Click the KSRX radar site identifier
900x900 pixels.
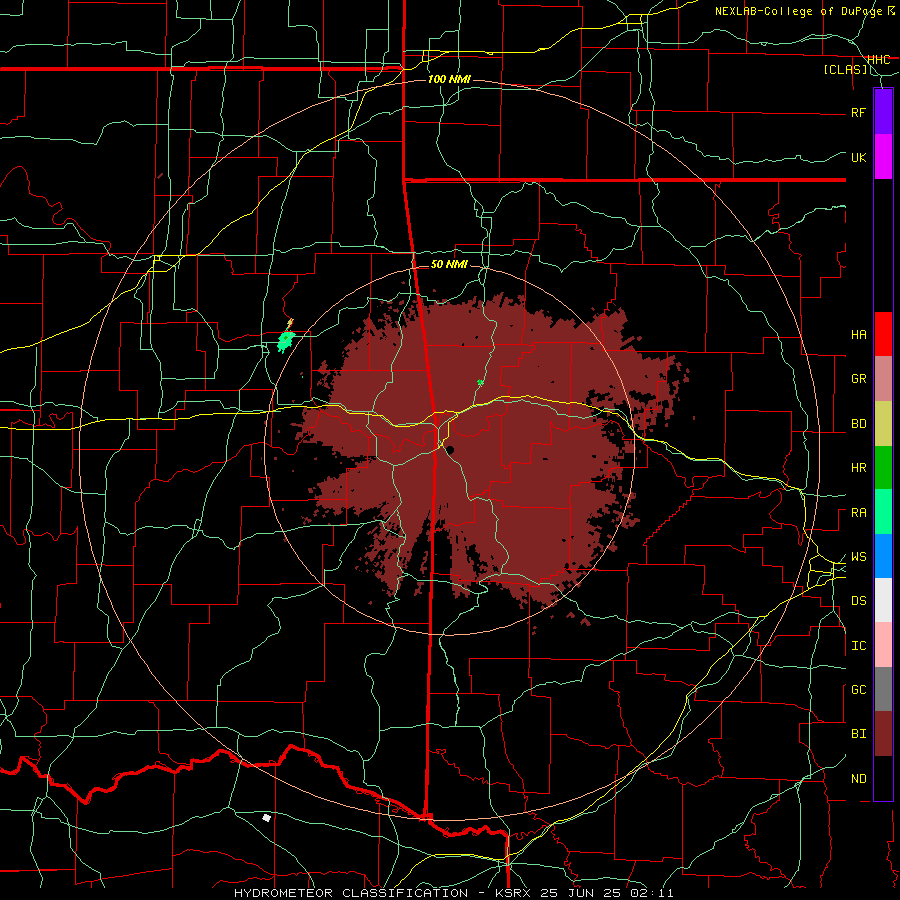point(511,893)
